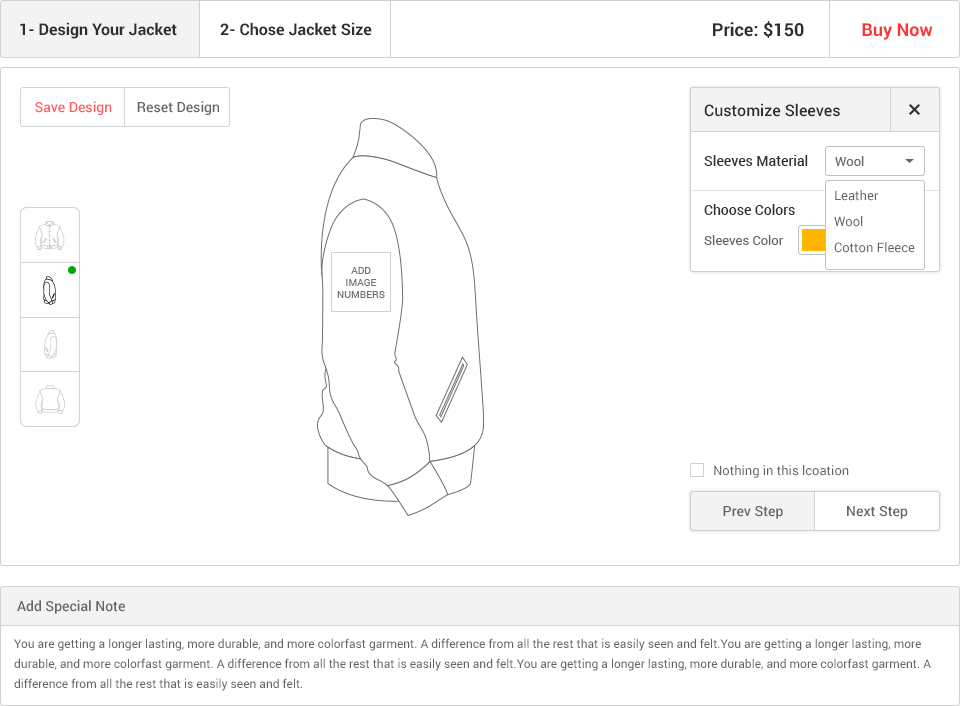Select the back view jacket thumbnail
The image size is (960, 706).
point(50,399)
